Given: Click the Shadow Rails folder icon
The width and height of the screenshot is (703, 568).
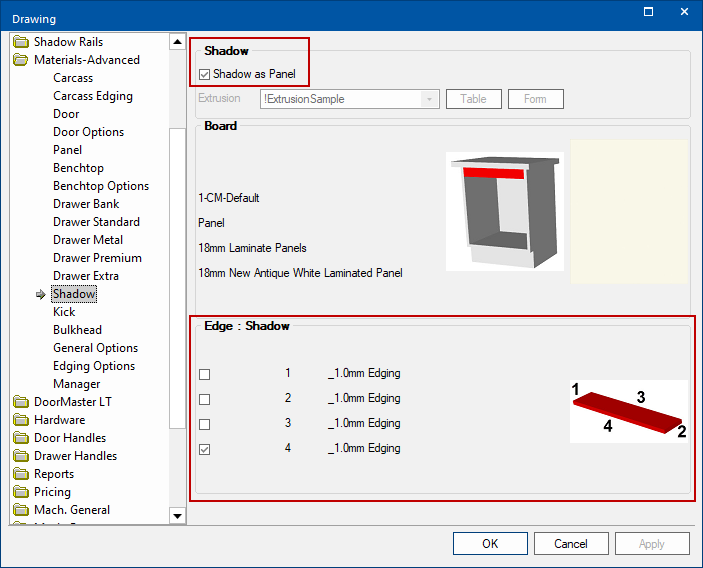Looking at the screenshot, I should pos(21,42).
